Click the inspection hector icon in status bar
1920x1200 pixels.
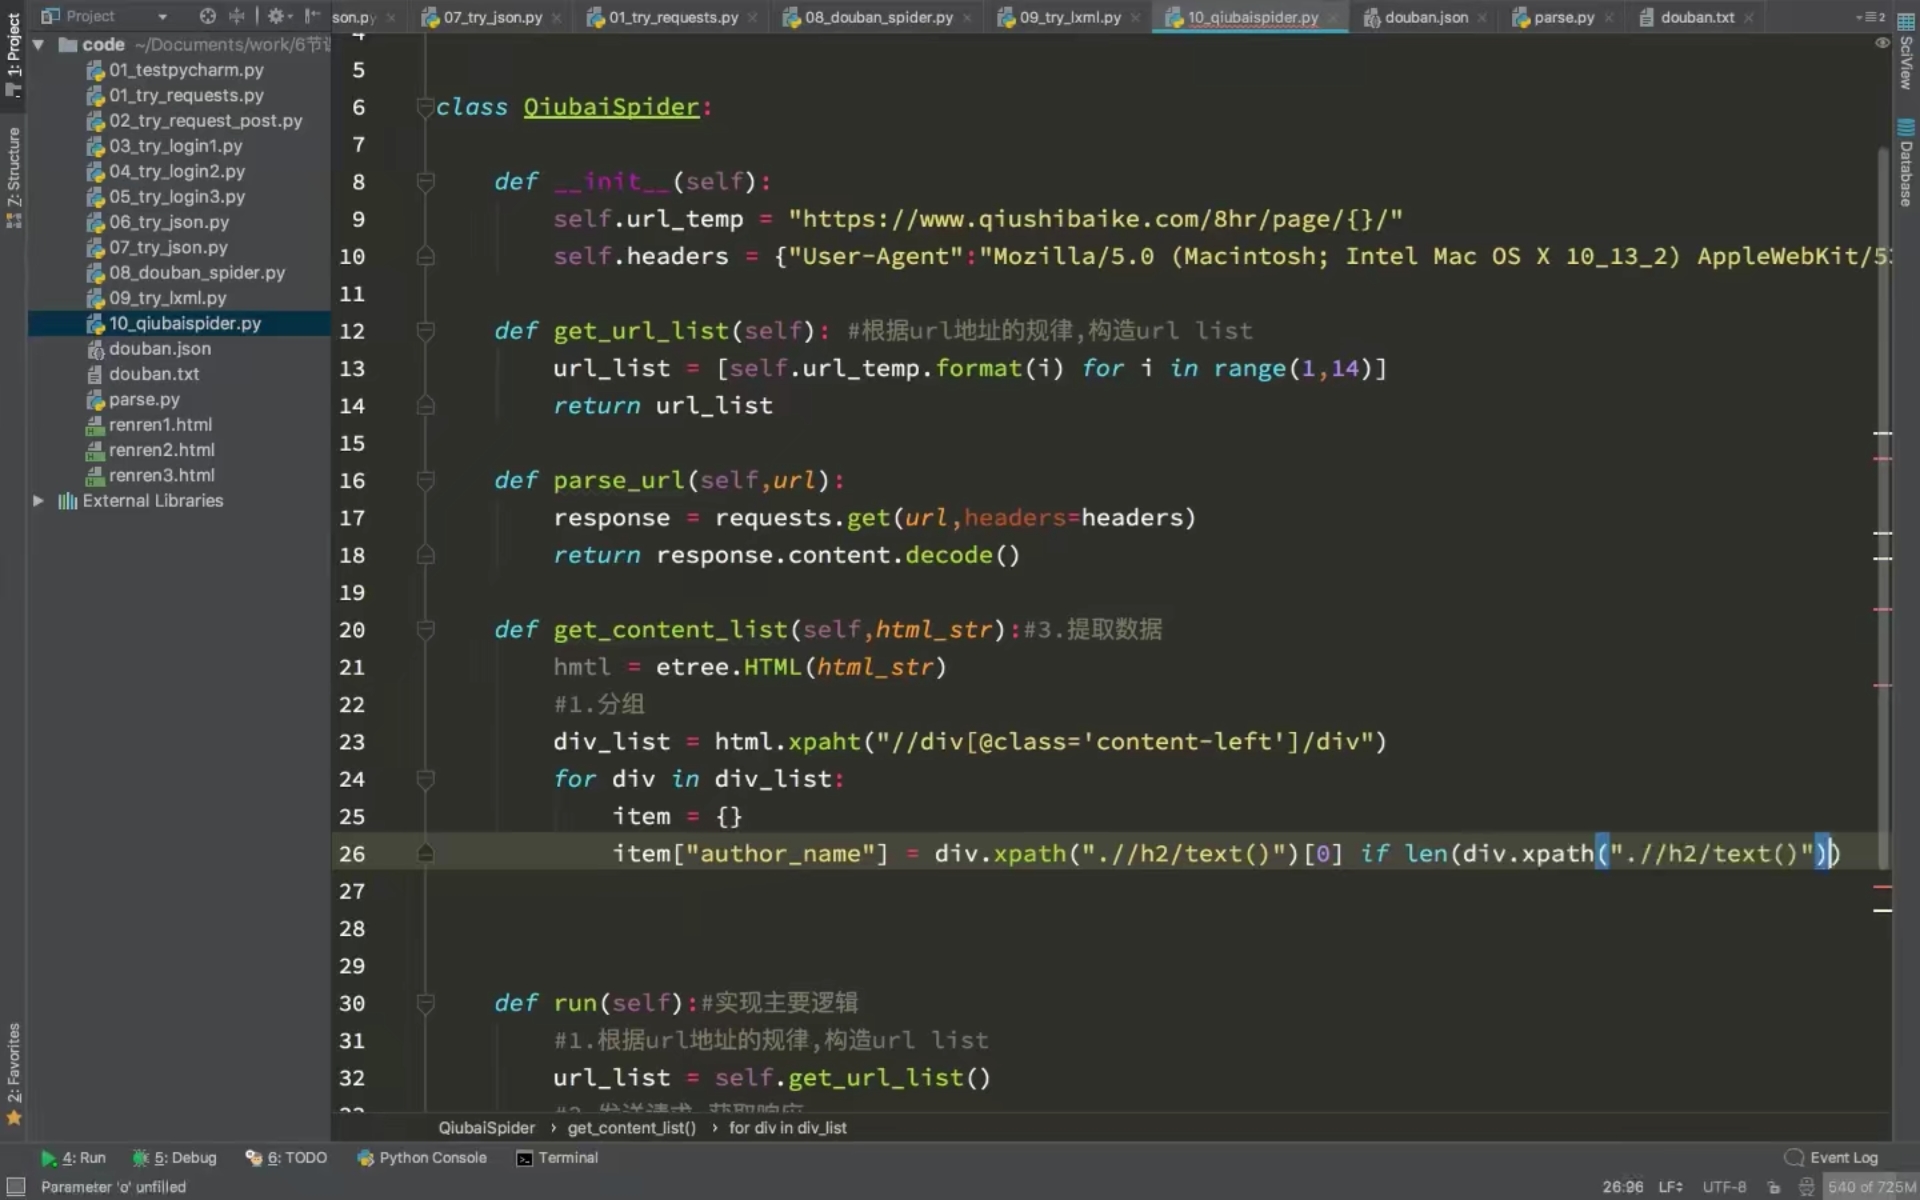1806,1187
